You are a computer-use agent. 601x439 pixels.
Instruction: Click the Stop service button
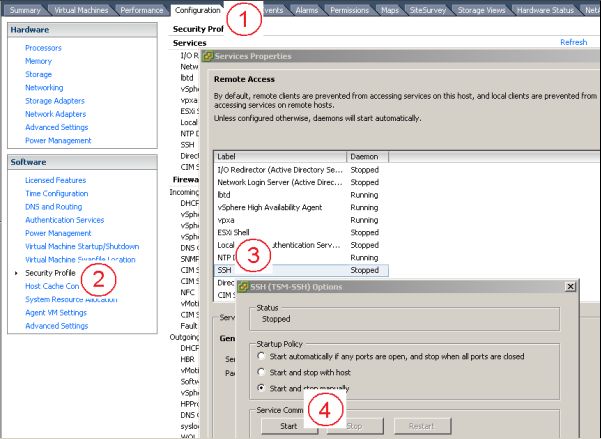[x=355, y=426]
